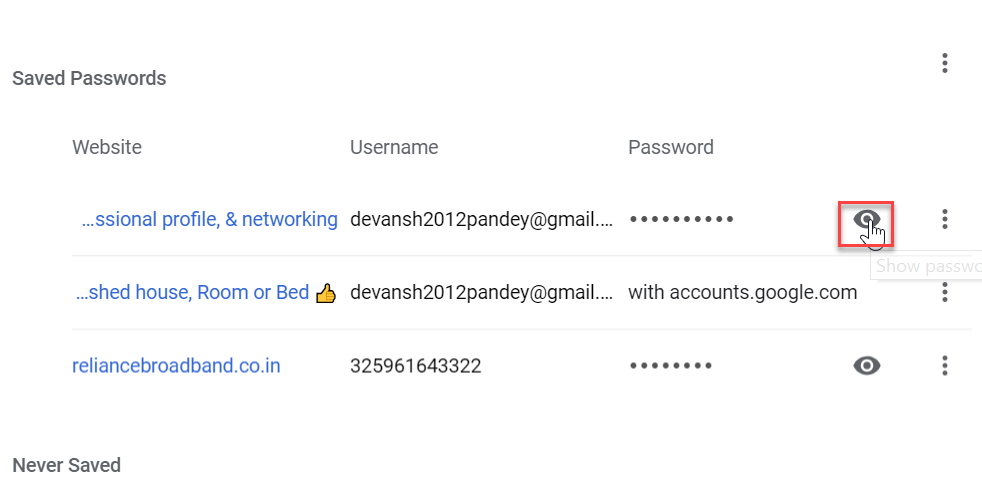Open the professional profile & networking link

(x=209, y=219)
